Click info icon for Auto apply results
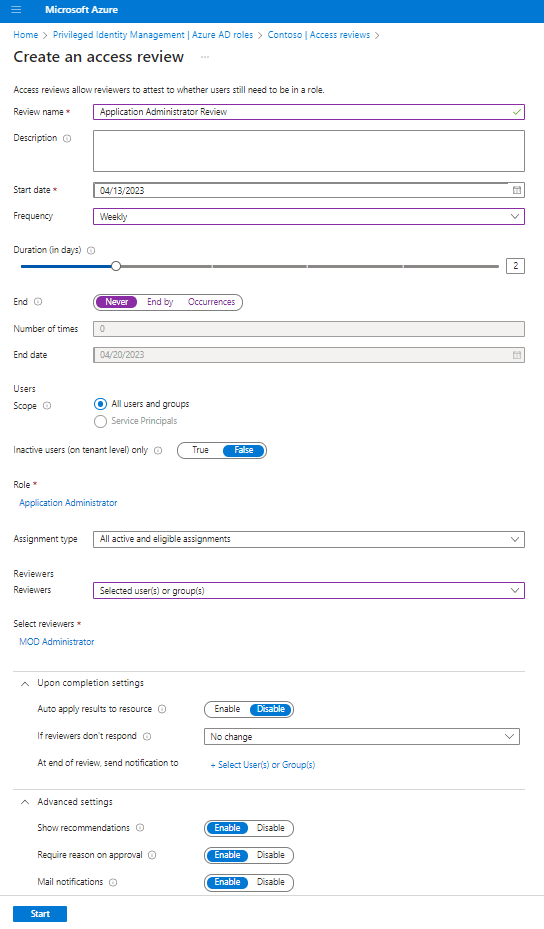This screenshot has height=929, width=544. pyautogui.click(x=162, y=709)
